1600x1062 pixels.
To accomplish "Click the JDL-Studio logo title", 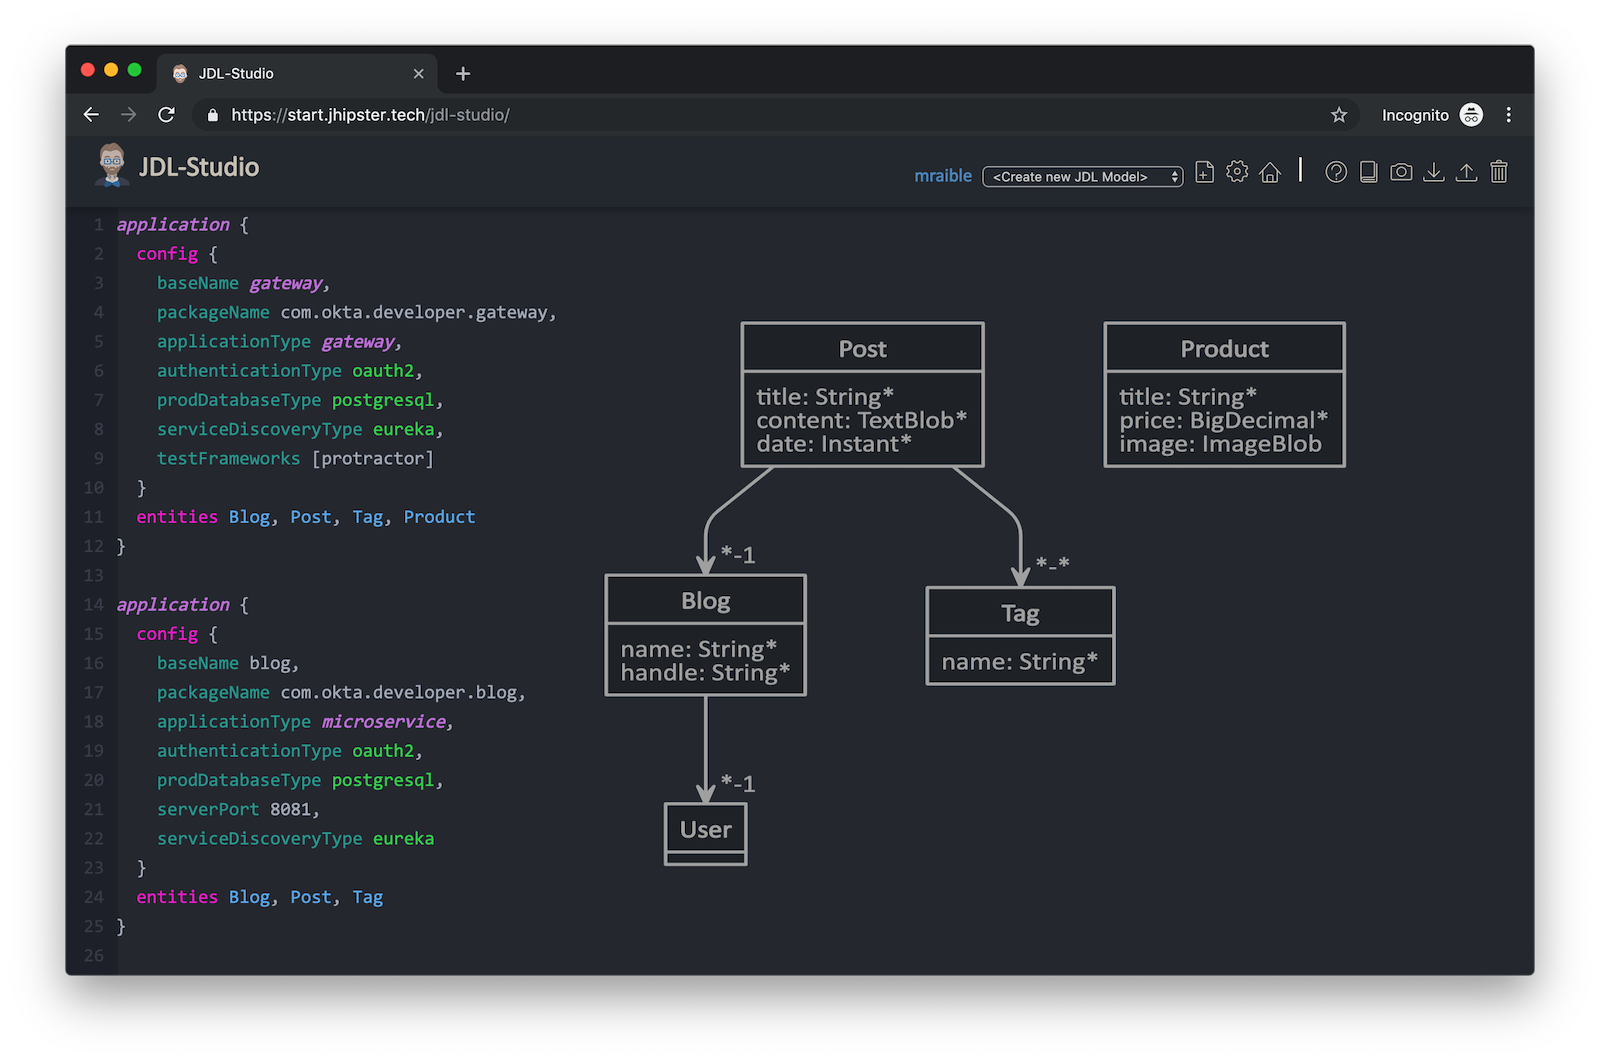I will tap(198, 167).
